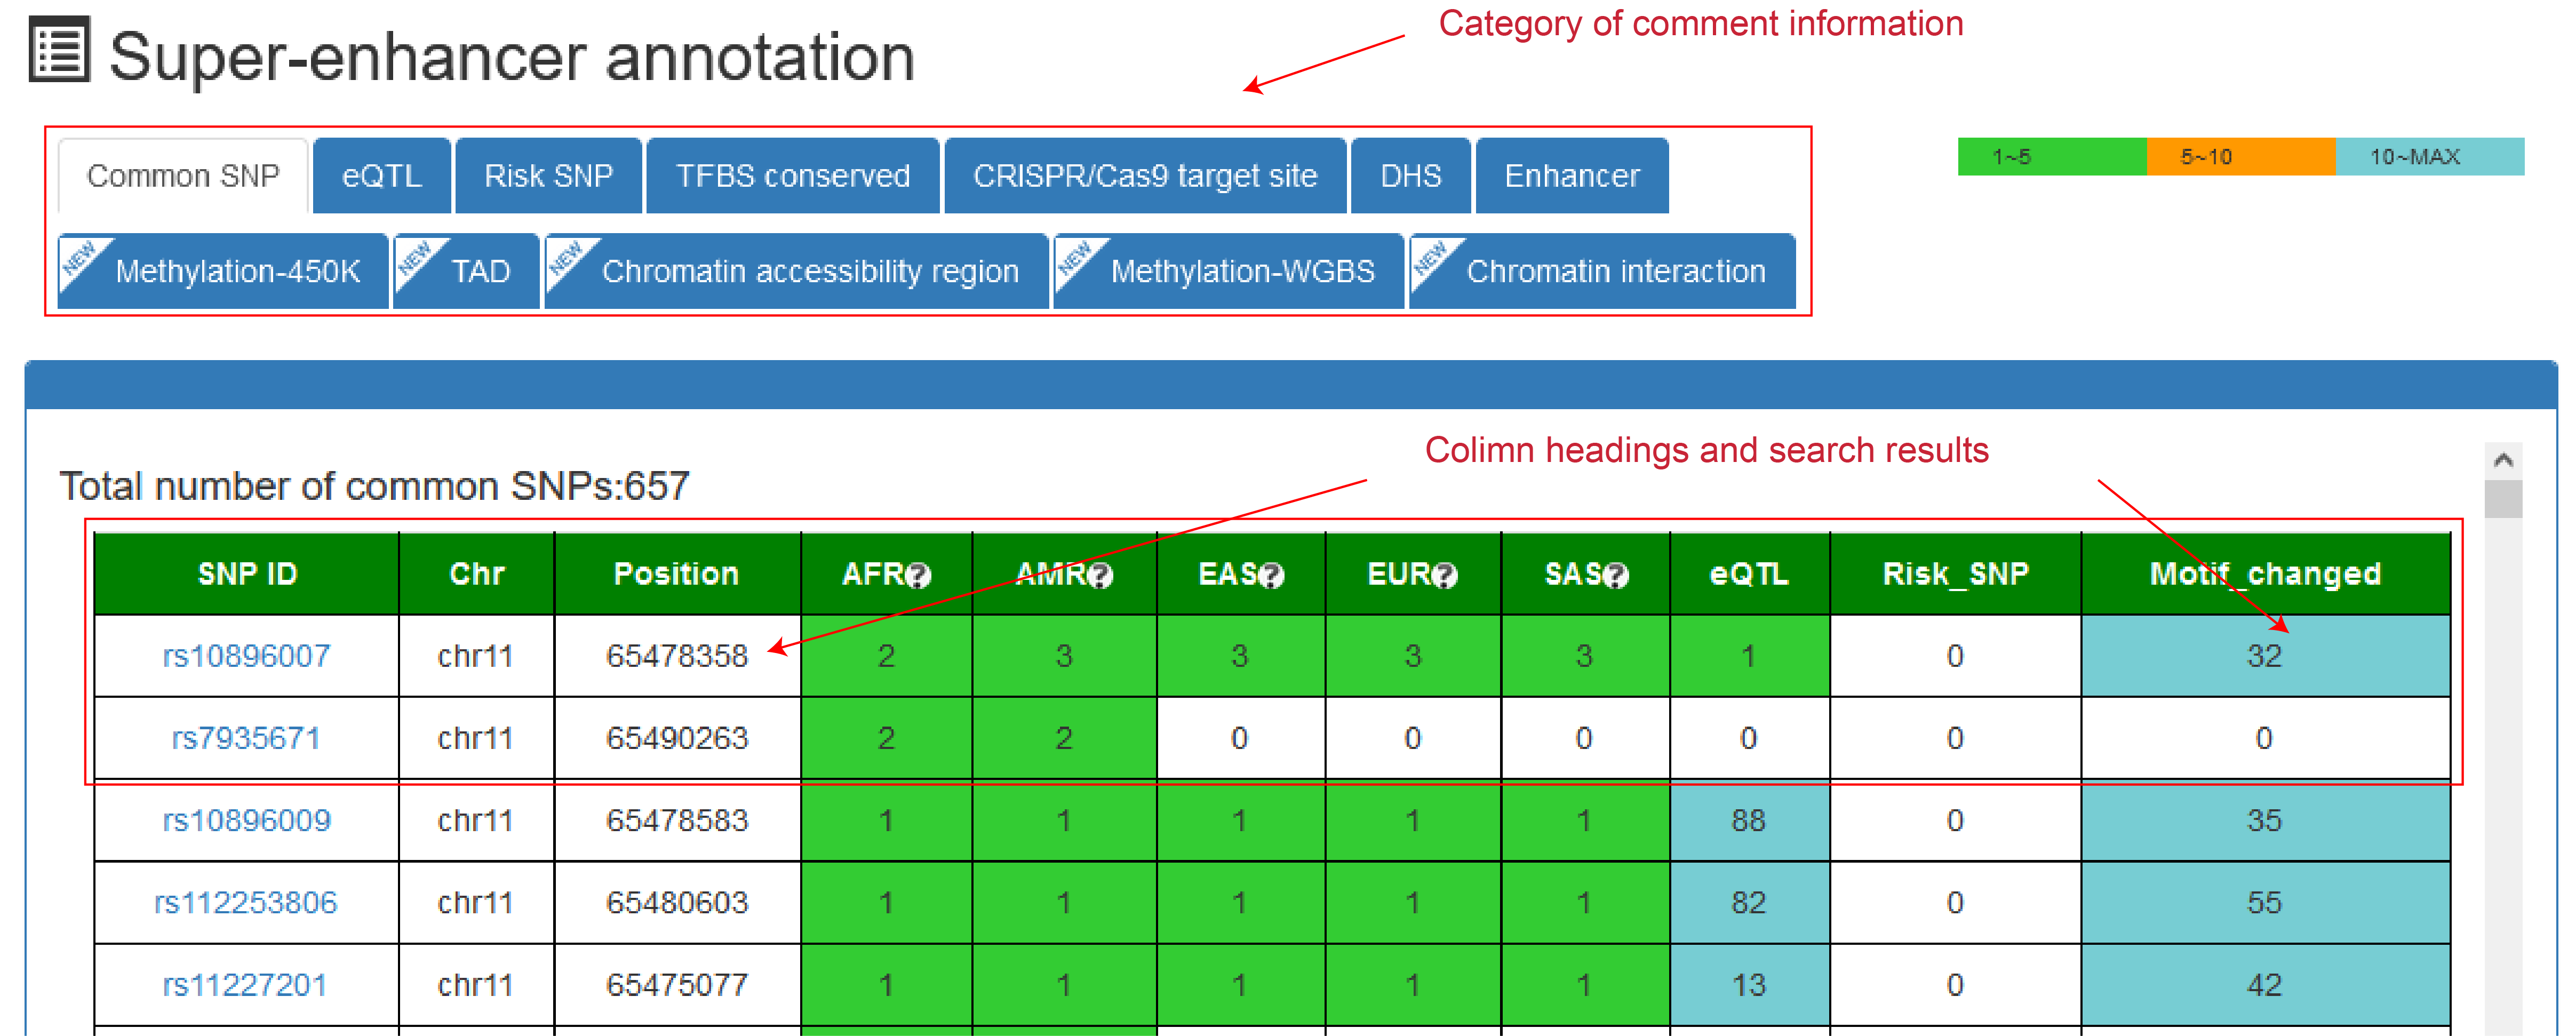Switch to the Chromatin interaction tab
Screen dimensions: 2576x1036
1603,271
